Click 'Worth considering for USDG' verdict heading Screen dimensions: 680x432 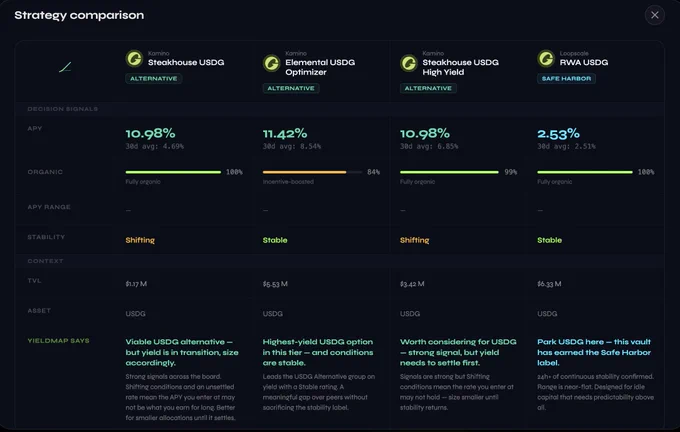(x=458, y=352)
